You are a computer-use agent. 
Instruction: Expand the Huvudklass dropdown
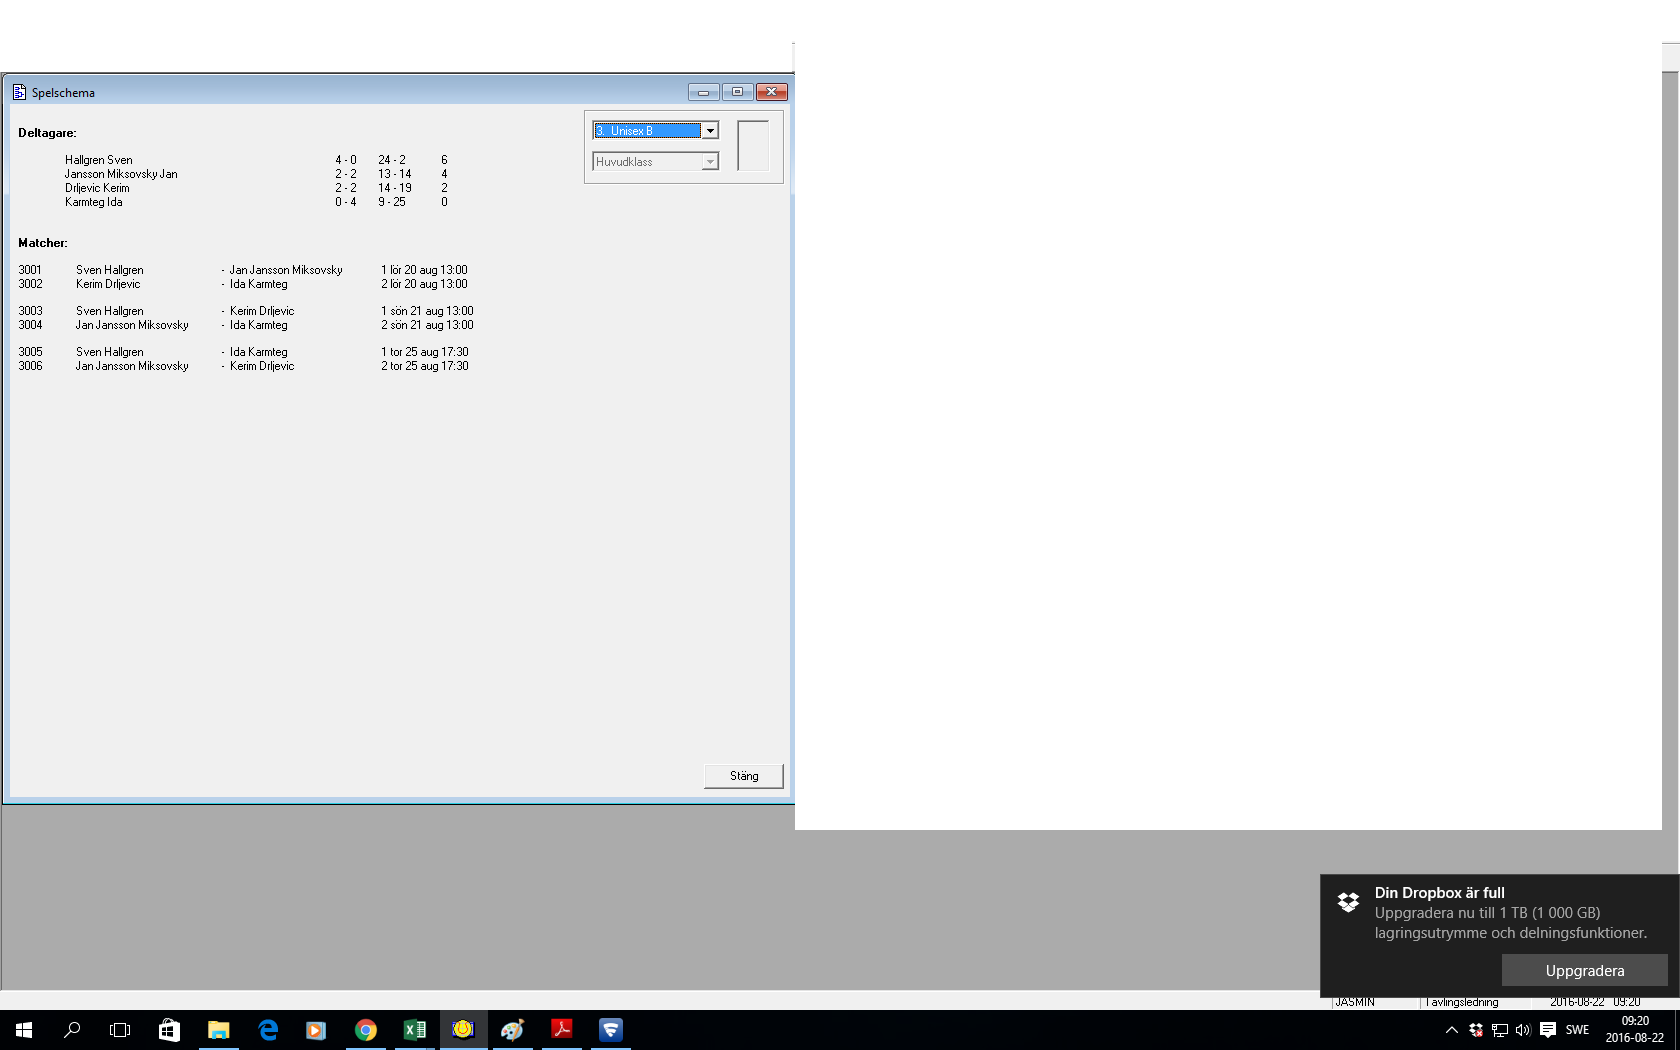pos(710,162)
